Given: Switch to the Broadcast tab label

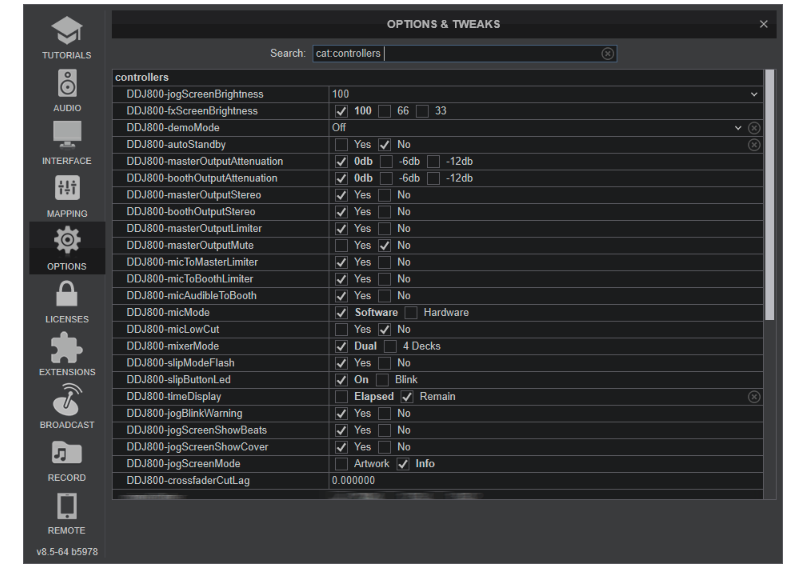Looking at the screenshot, I should (67, 425).
